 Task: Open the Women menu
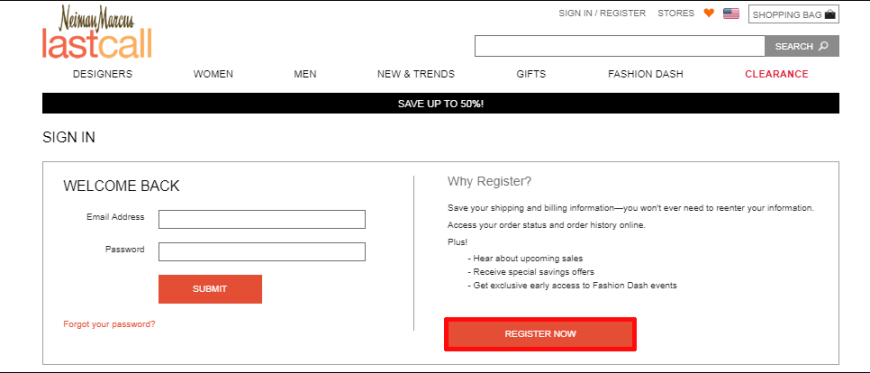213,74
